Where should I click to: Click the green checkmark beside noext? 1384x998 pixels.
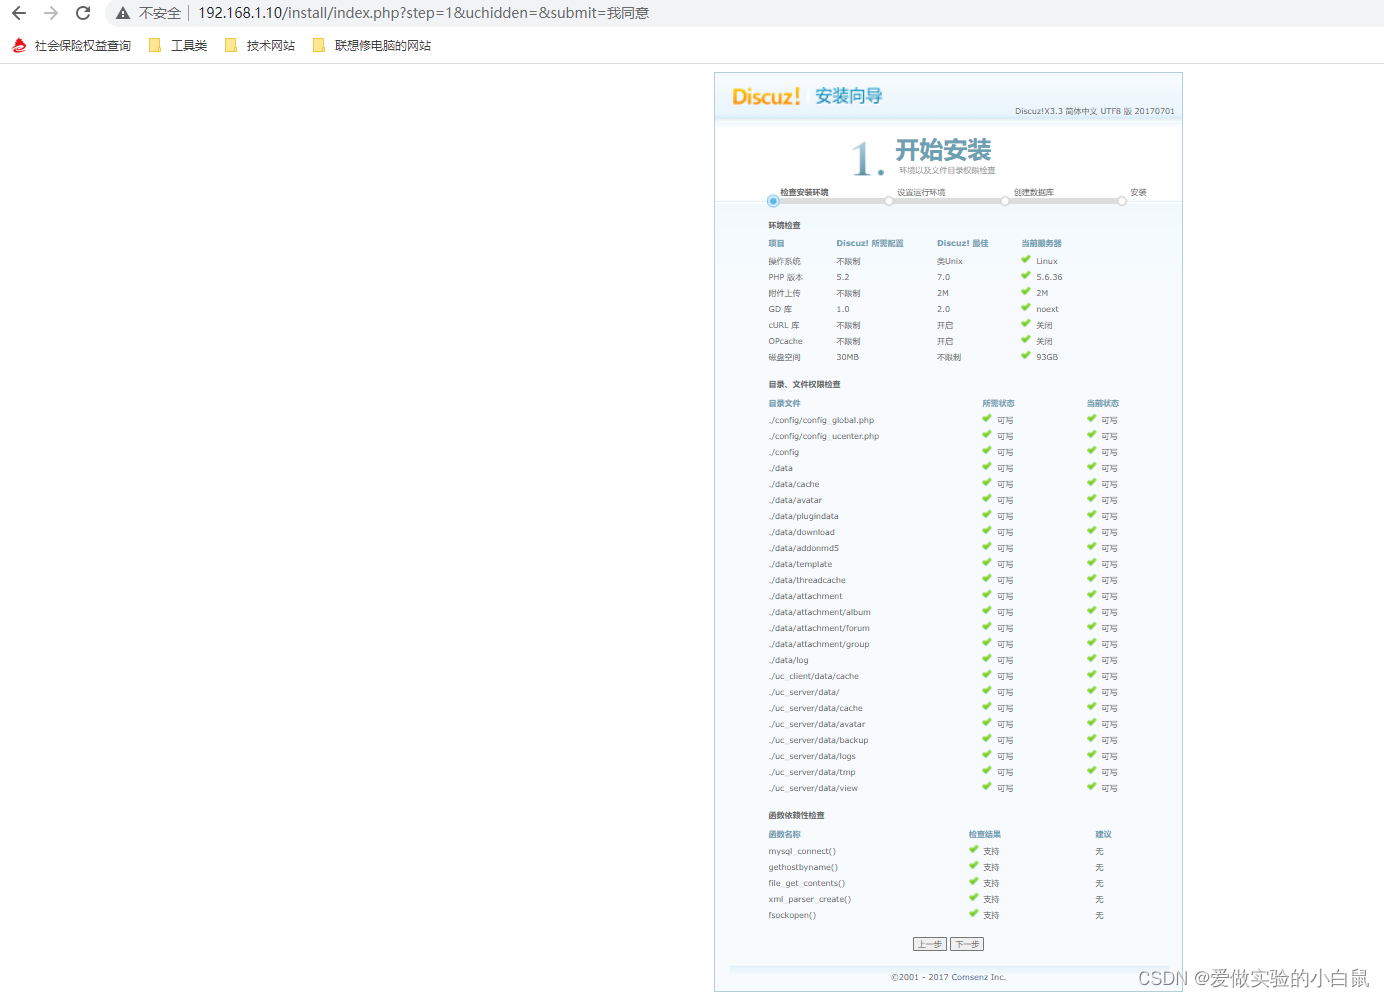pyautogui.click(x=1025, y=307)
